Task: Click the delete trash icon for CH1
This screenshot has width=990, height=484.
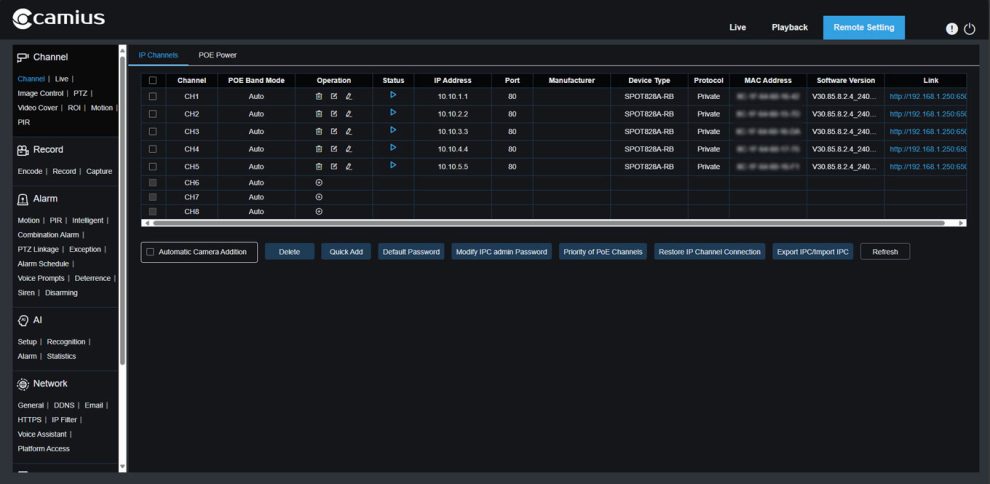Action: pyautogui.click(x=319, y=96)
